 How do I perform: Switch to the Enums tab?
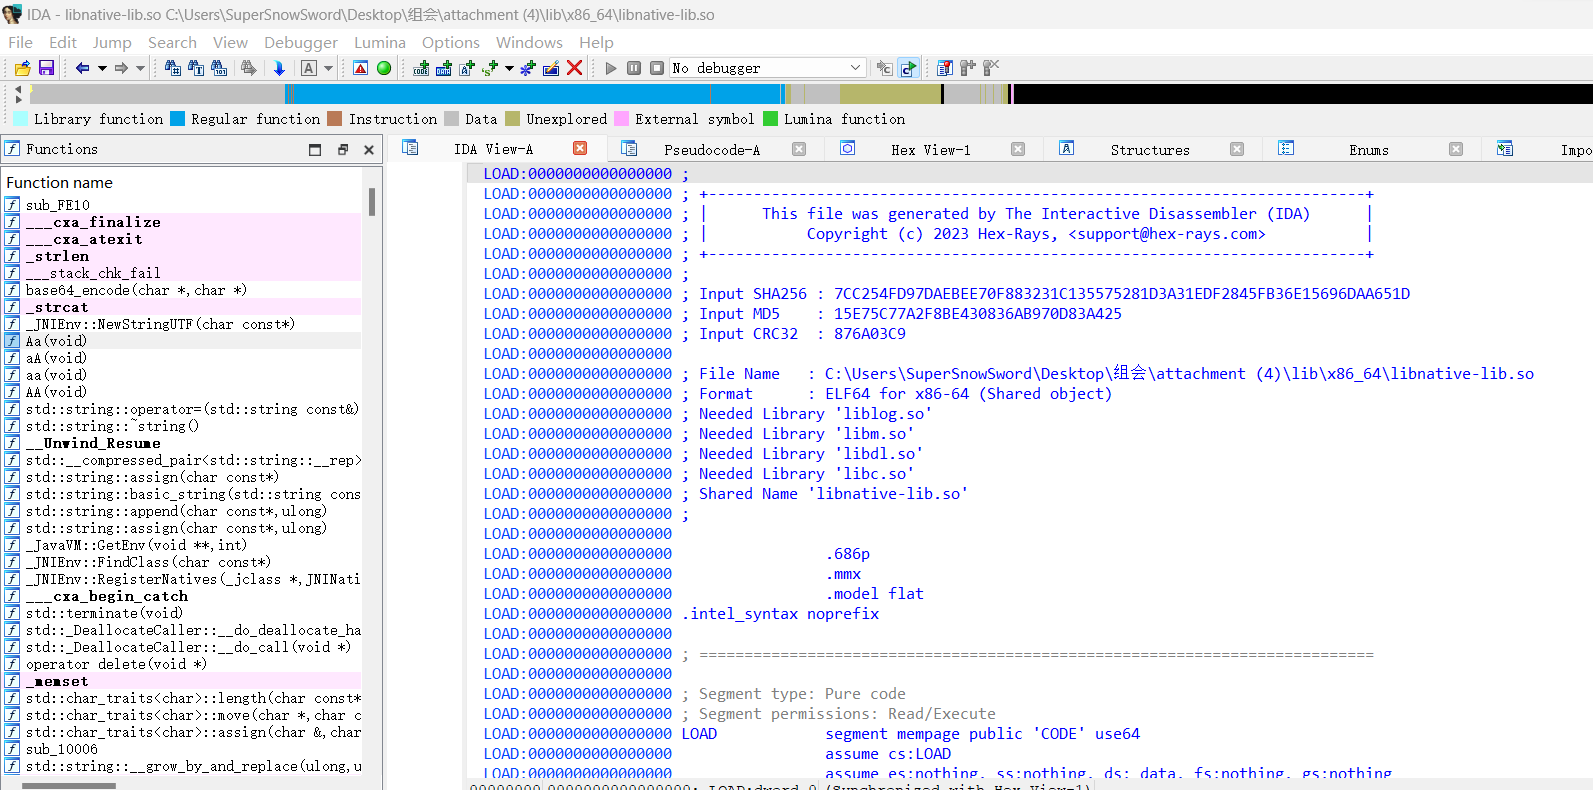(1369, 150)
